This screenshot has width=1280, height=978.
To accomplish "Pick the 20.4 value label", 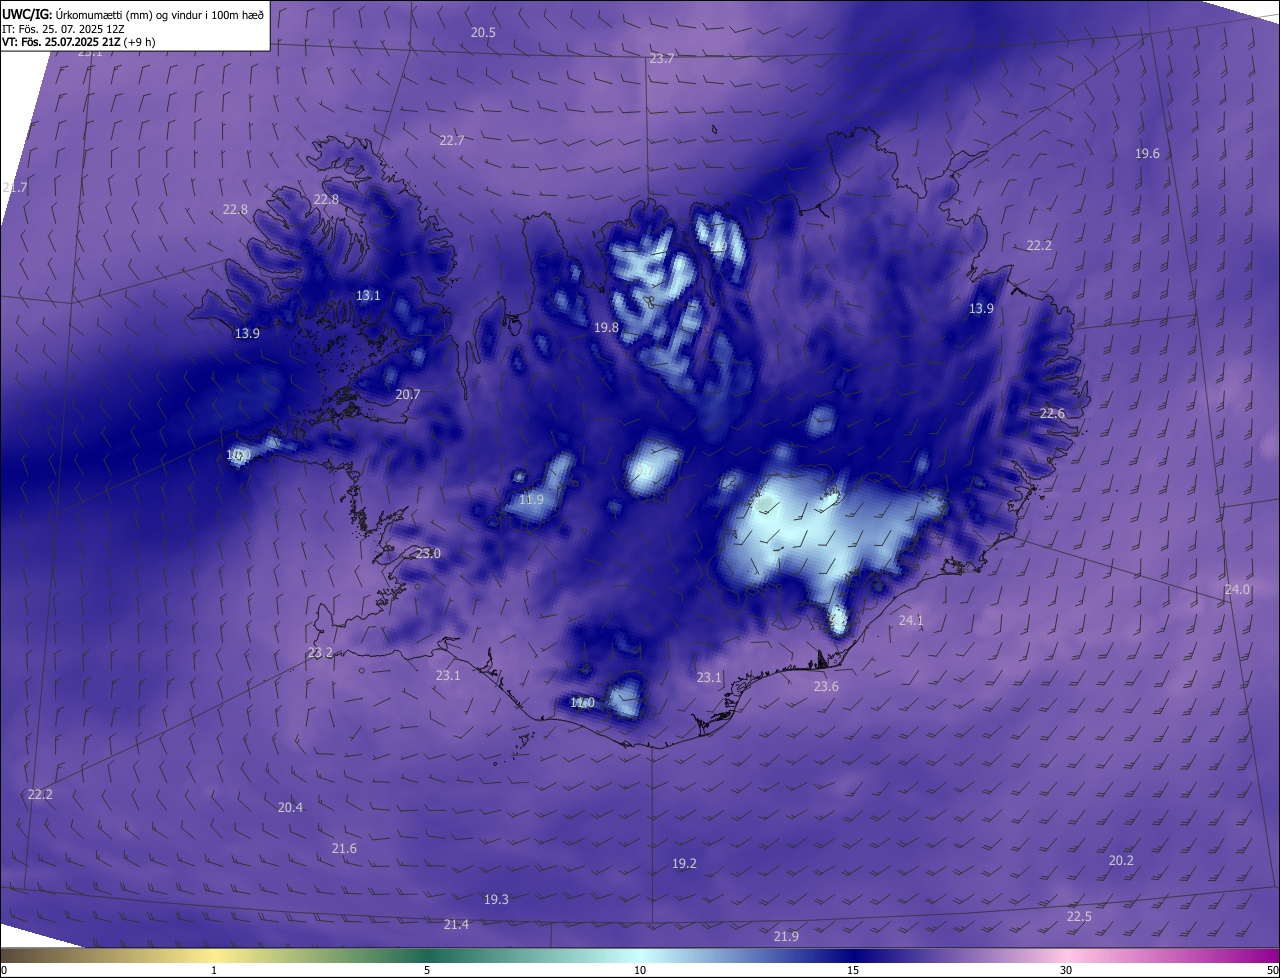I will (290, 808).
